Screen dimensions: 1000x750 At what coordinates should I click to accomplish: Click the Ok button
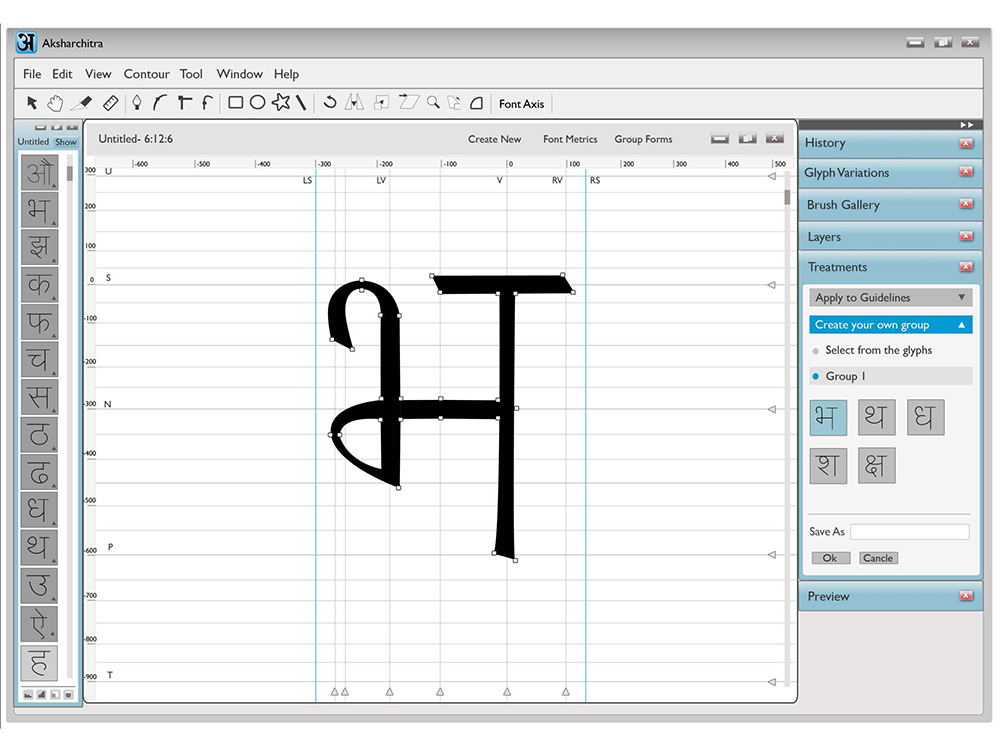pyautogui.click(x=830, y=558)
